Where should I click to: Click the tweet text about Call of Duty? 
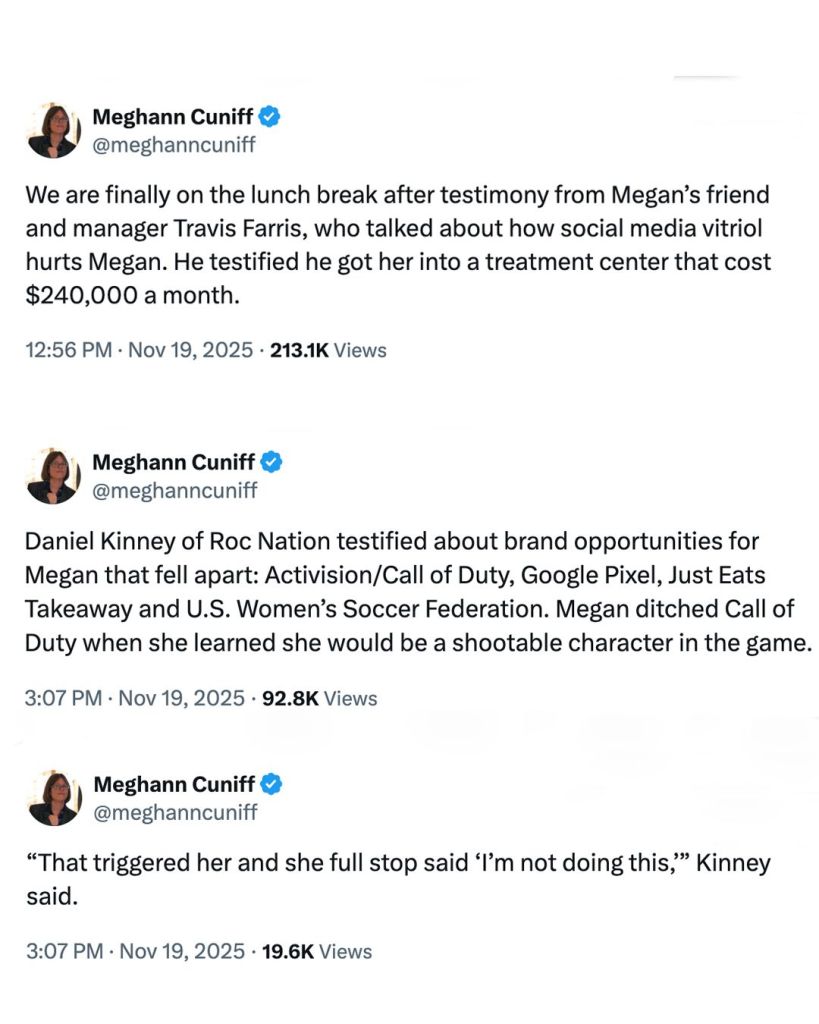tap(418, 592)
